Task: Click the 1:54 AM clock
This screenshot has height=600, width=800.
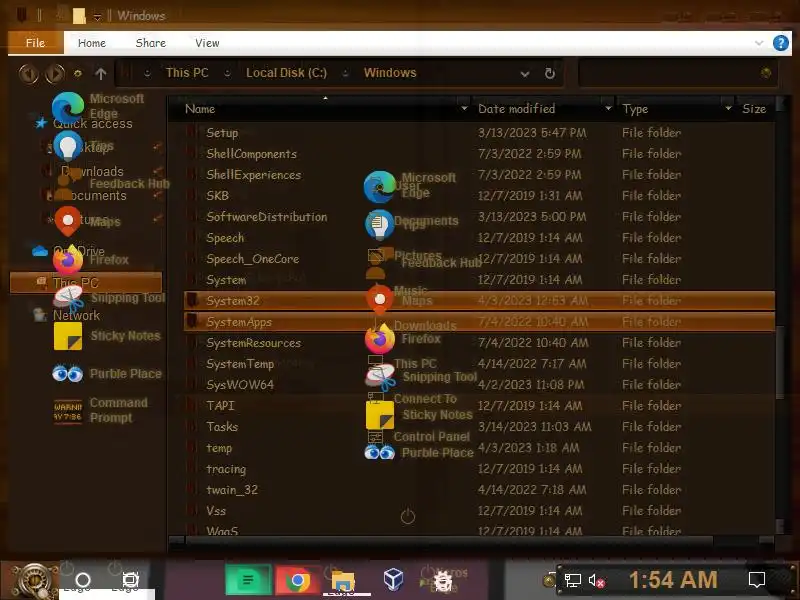Action: coord(673,580)
